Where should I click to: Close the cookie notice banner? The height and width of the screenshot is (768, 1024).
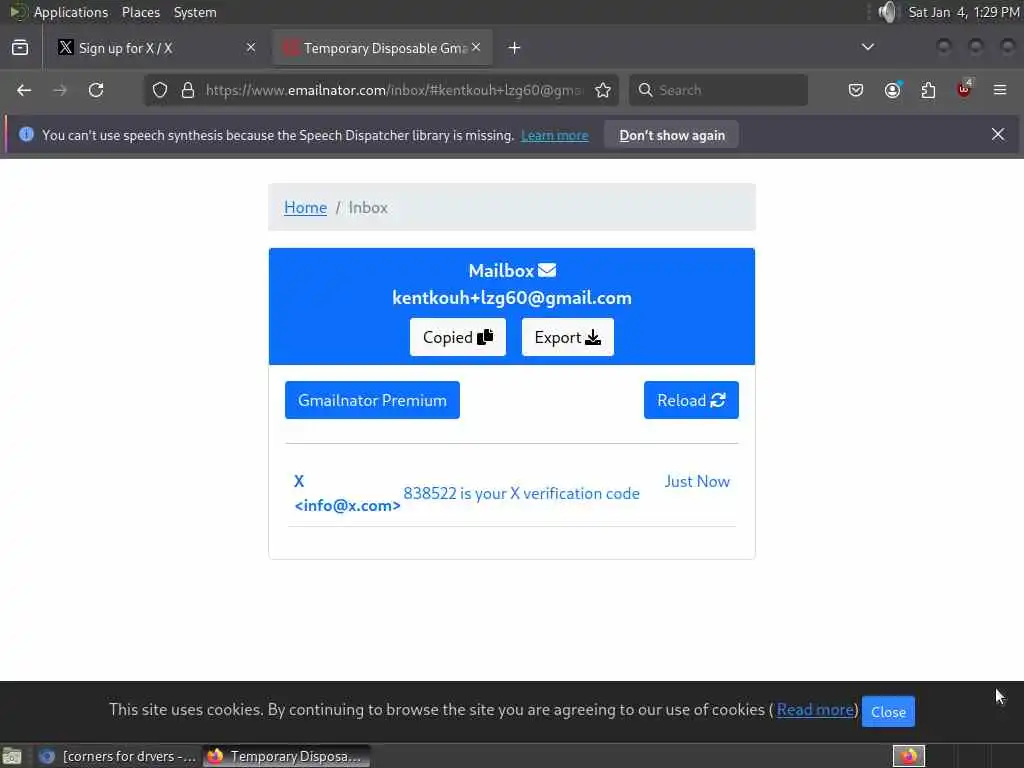(888, 712)
